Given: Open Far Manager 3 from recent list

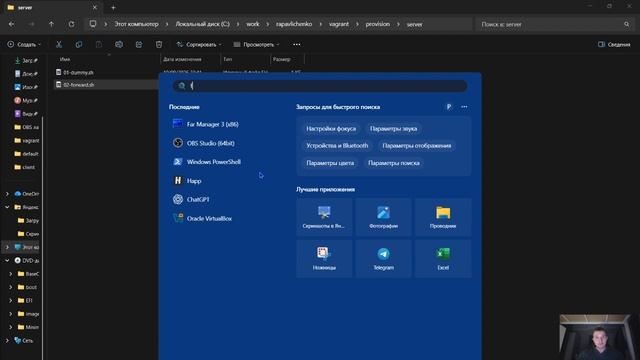Looking at the screenshot, I should (x=206, y=124).
